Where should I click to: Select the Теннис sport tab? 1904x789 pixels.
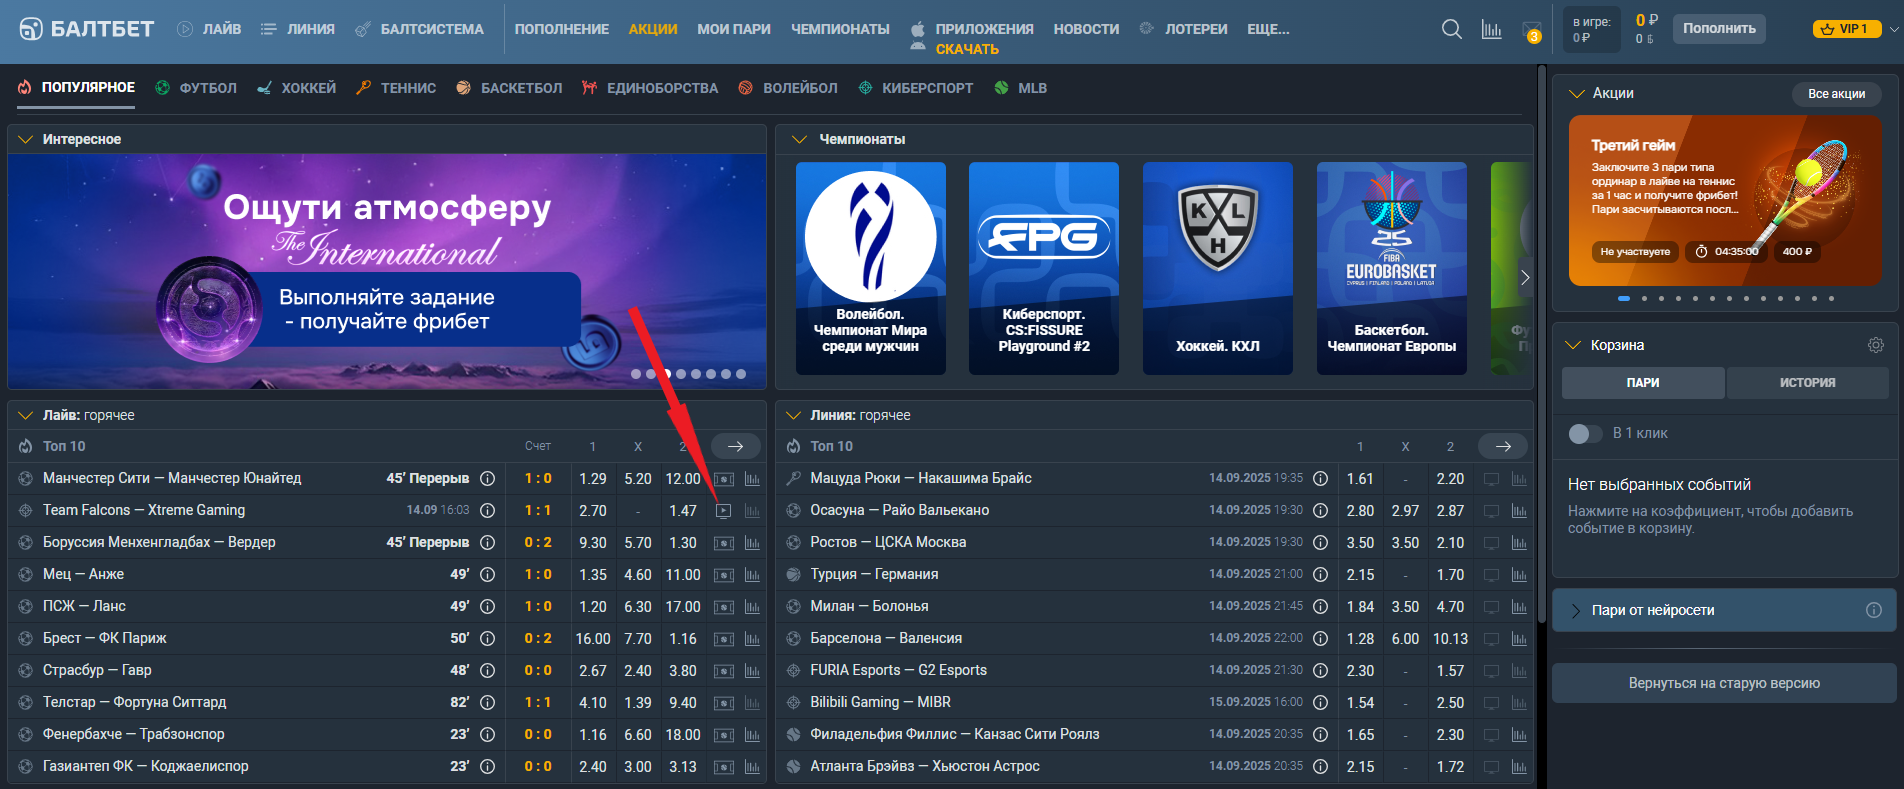396,88
